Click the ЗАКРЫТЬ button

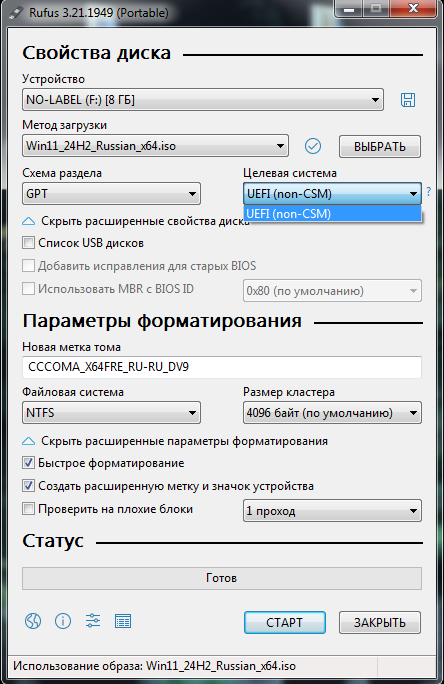click(x=380, y=622)
